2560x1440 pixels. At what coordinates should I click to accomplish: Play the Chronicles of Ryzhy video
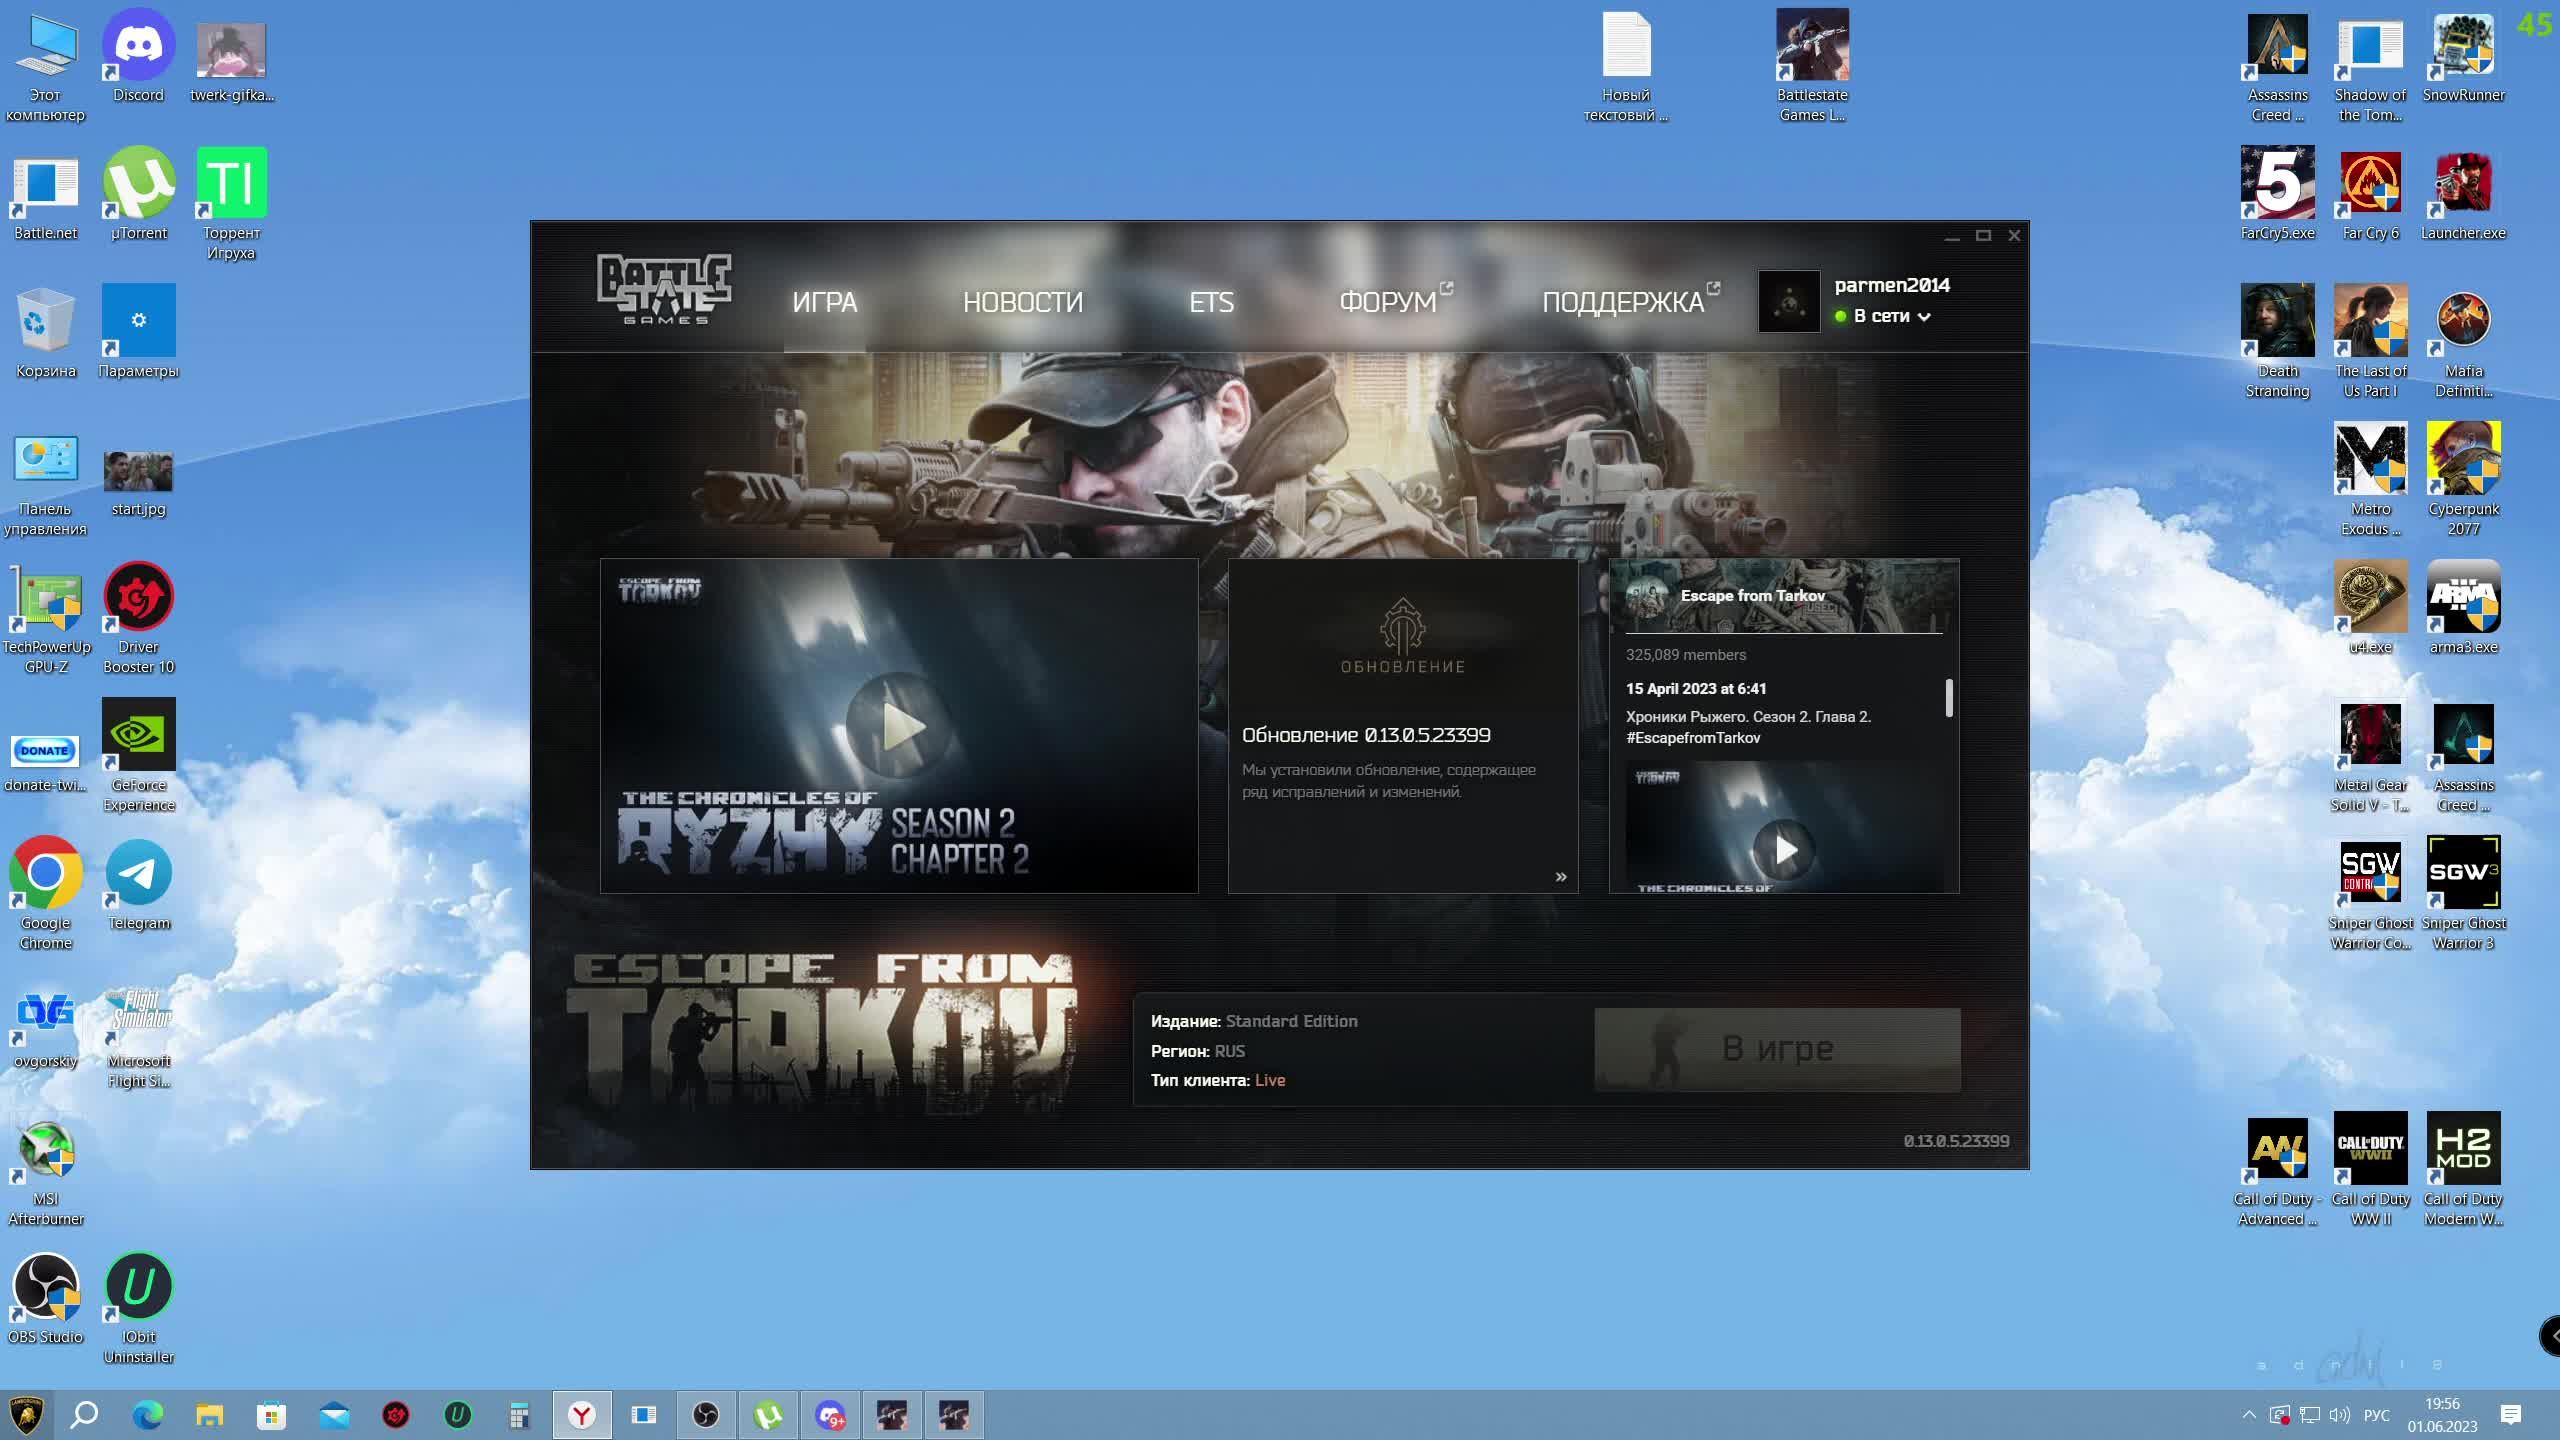900,726
